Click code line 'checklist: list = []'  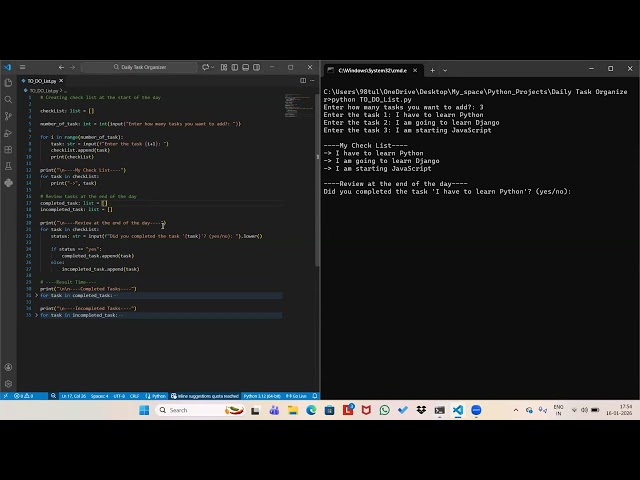coord(67,111)
